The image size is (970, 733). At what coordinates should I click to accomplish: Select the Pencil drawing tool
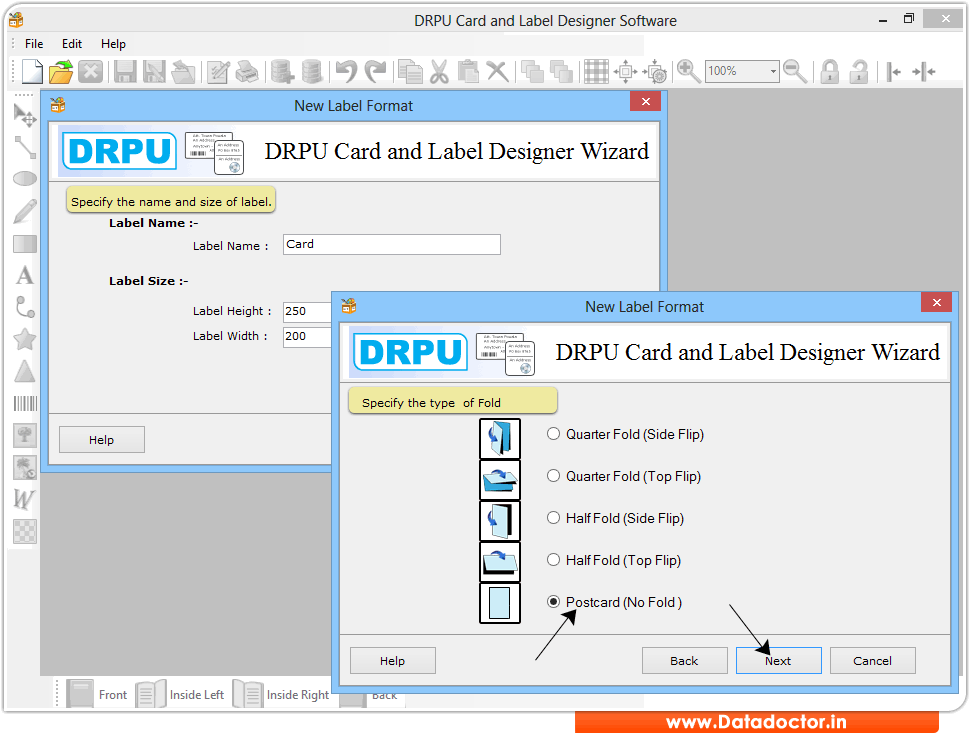pos(24,210)
